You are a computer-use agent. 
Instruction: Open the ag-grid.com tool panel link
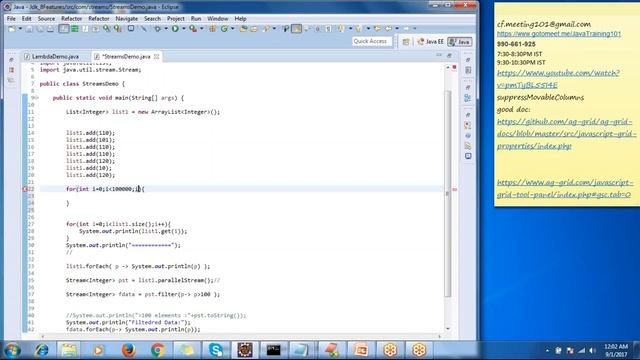tap(565, 189)
